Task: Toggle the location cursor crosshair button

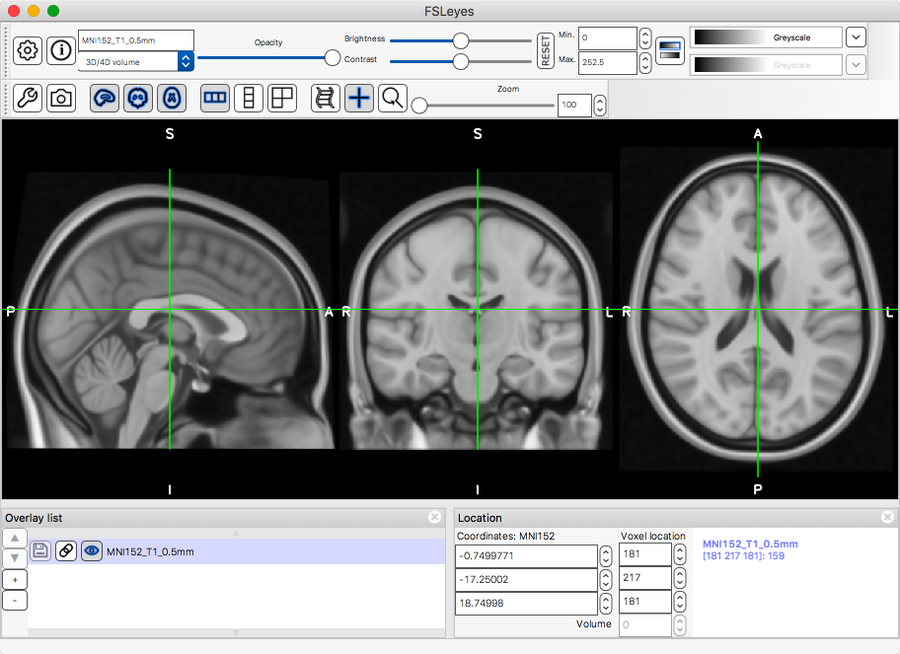Action: (359, 98)
